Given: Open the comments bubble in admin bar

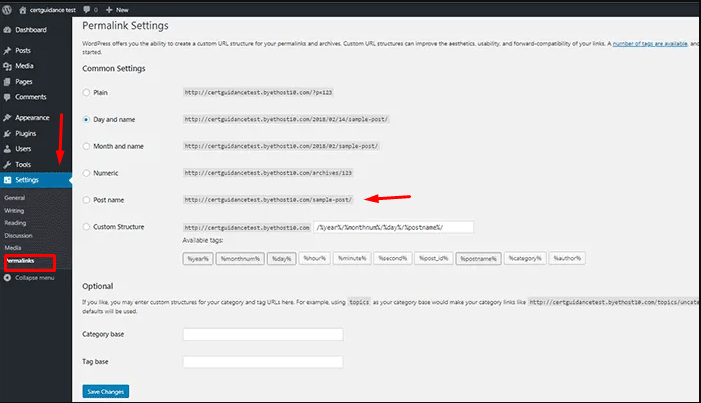Looking at the screenshot, I should point(87,9).
